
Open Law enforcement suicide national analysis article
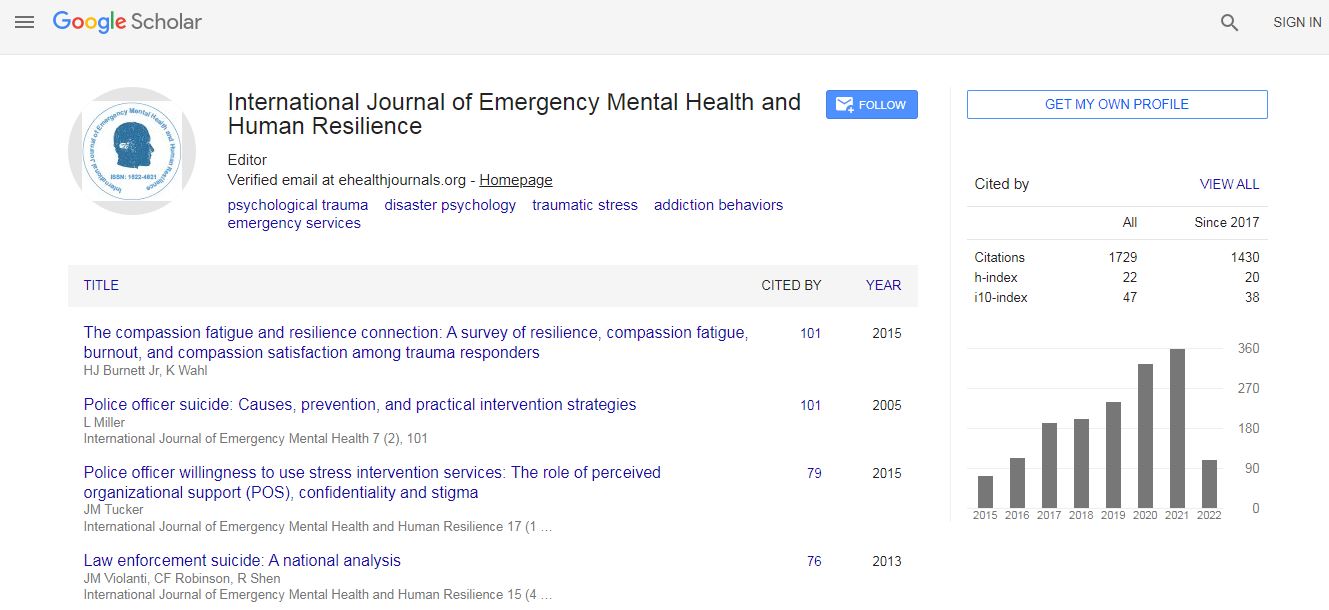pyautogui.click(x=242, y=561)
